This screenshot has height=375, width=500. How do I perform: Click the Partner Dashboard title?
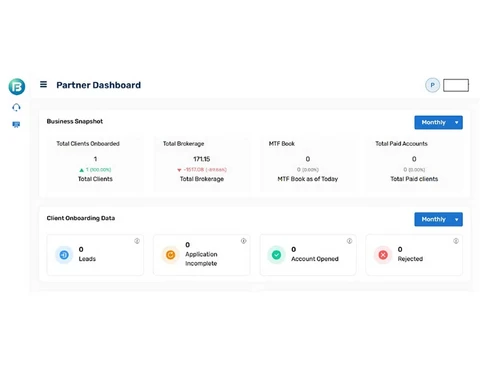[98, 85]
